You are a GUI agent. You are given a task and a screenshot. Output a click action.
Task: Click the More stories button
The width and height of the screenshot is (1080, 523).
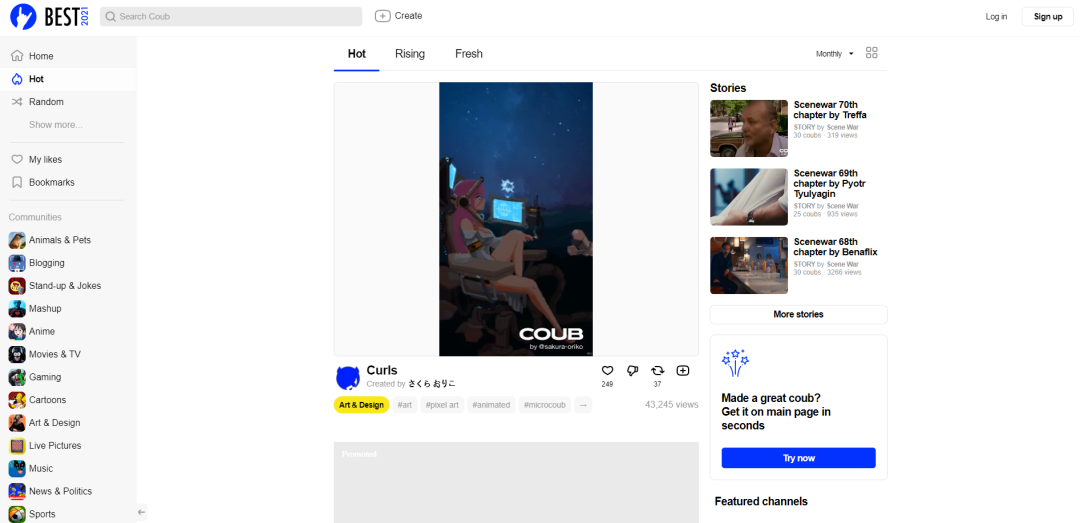[x=798, y=314]
